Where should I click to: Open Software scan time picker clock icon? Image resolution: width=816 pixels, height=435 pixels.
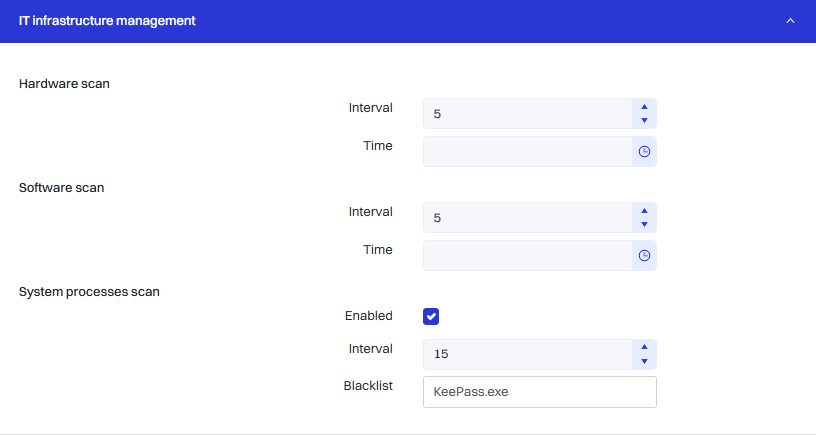tap(644, 255)
